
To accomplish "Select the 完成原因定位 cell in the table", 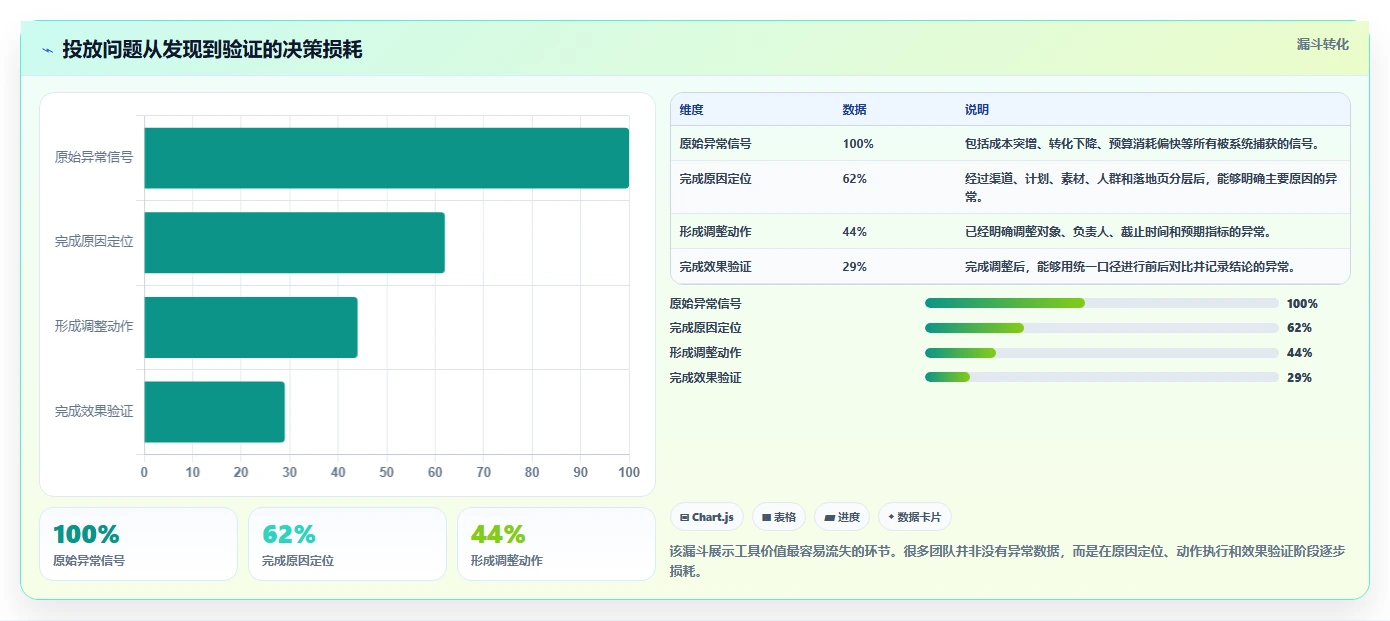I will point(716,179).
